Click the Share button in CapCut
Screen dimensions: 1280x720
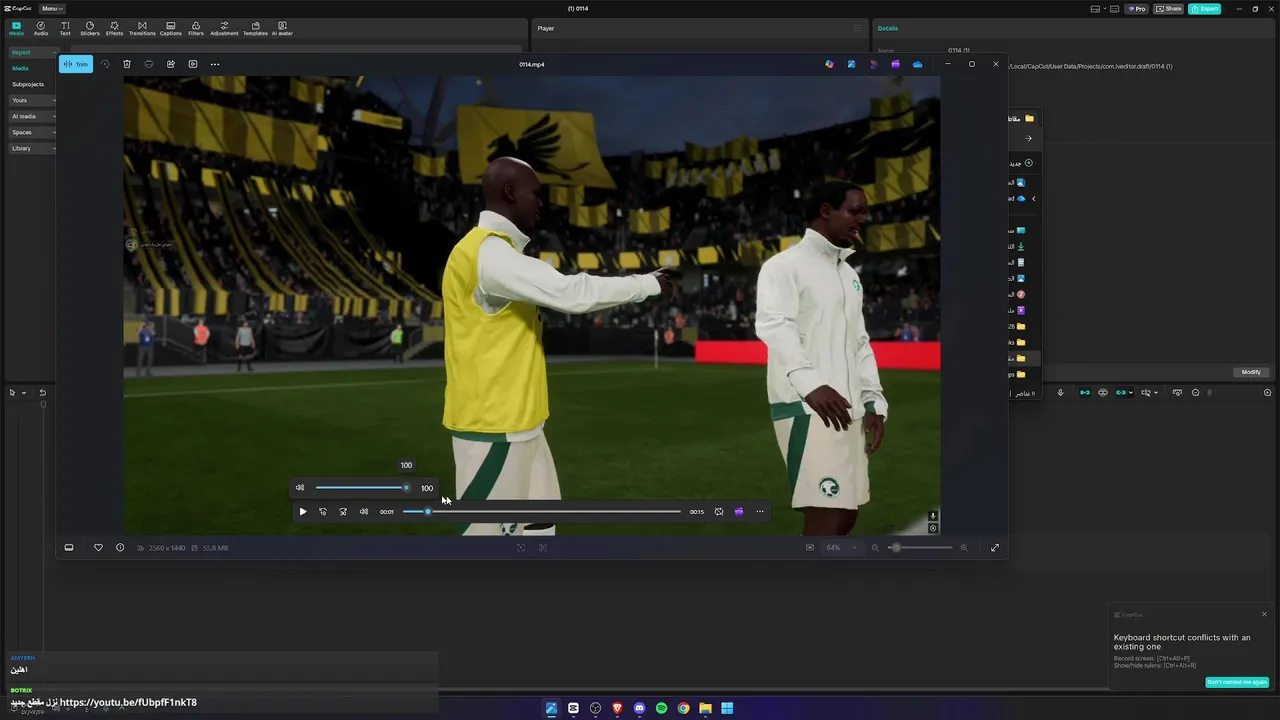1169,8
